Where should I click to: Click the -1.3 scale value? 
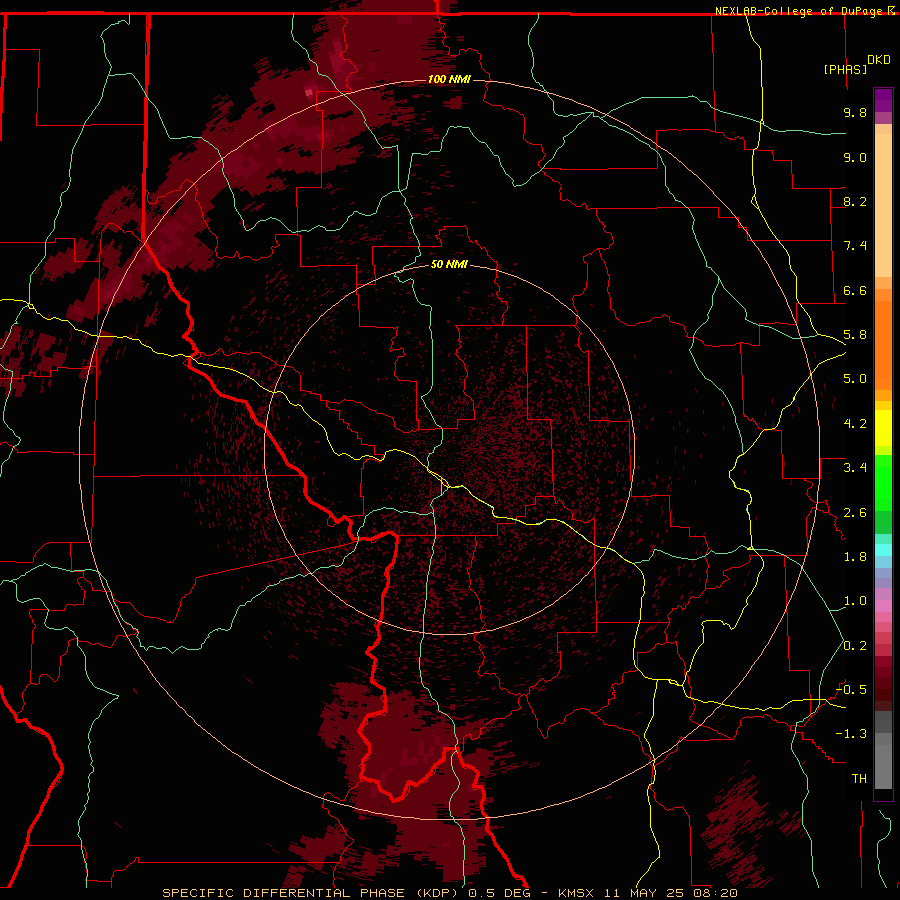point(851,734)
